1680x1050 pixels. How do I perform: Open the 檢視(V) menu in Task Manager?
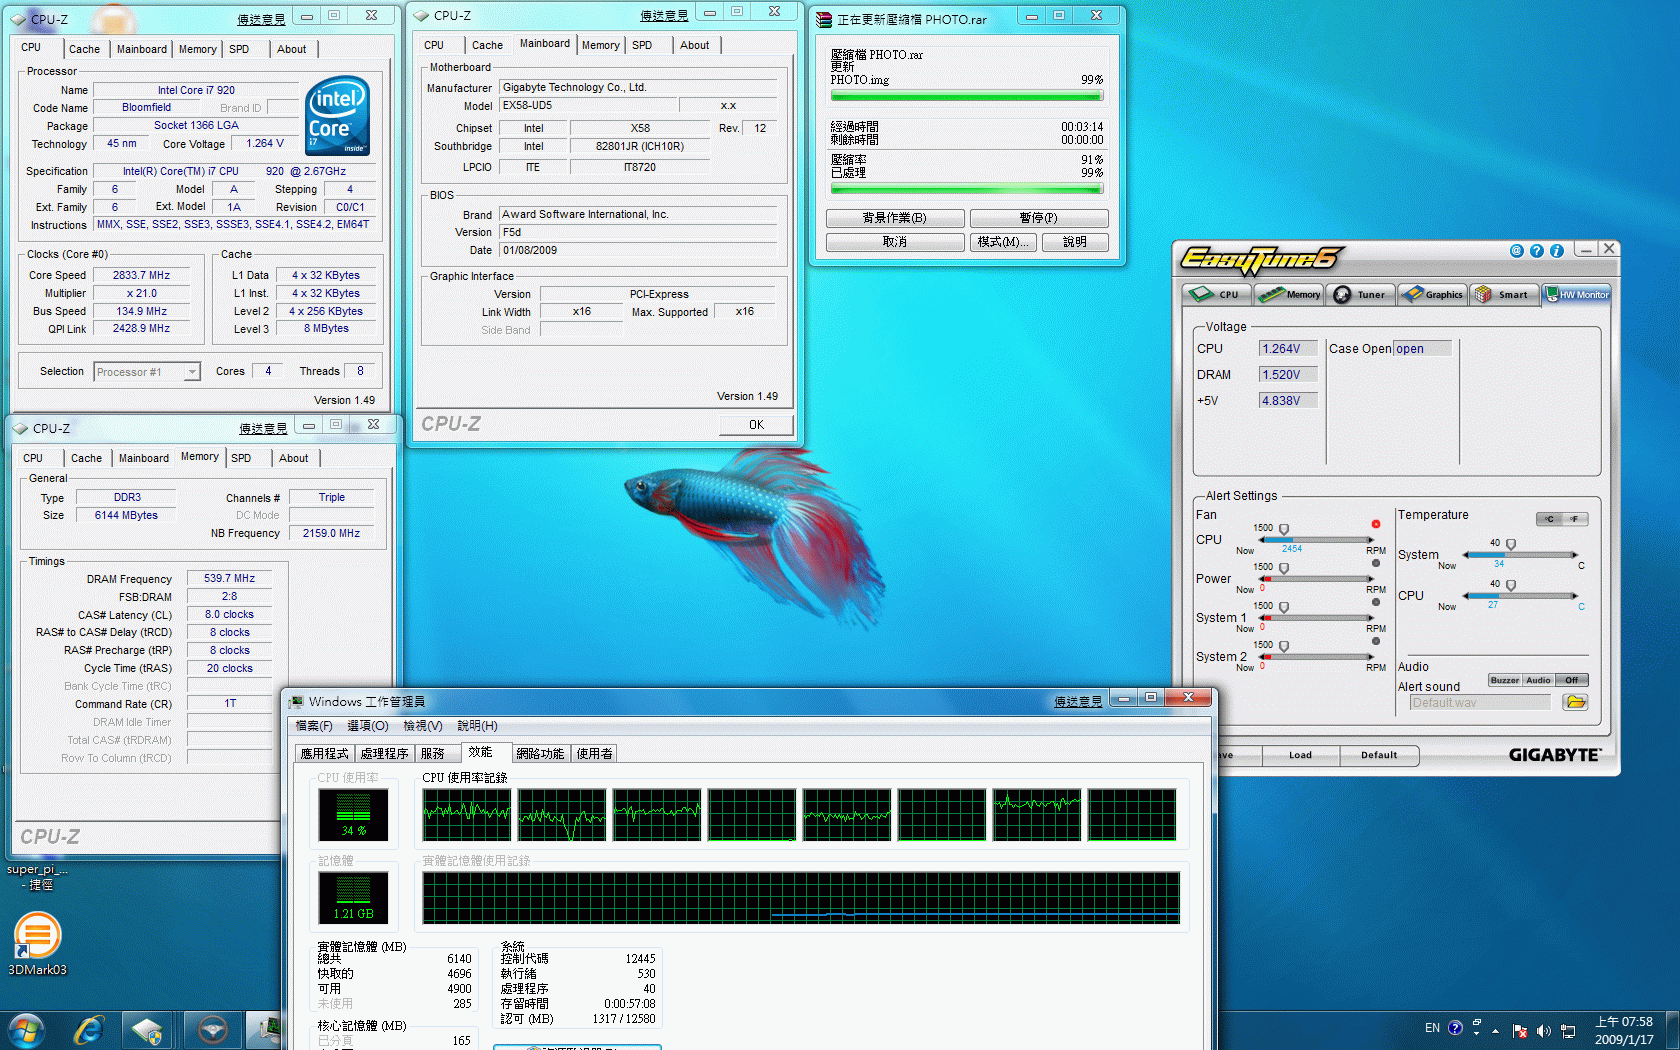[x=422, y=726]
